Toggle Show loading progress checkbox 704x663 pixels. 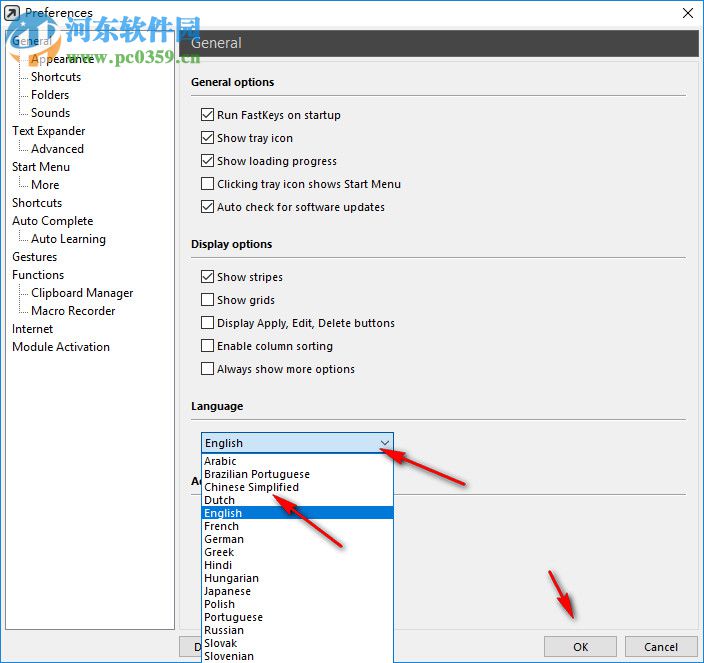[207, 160]
